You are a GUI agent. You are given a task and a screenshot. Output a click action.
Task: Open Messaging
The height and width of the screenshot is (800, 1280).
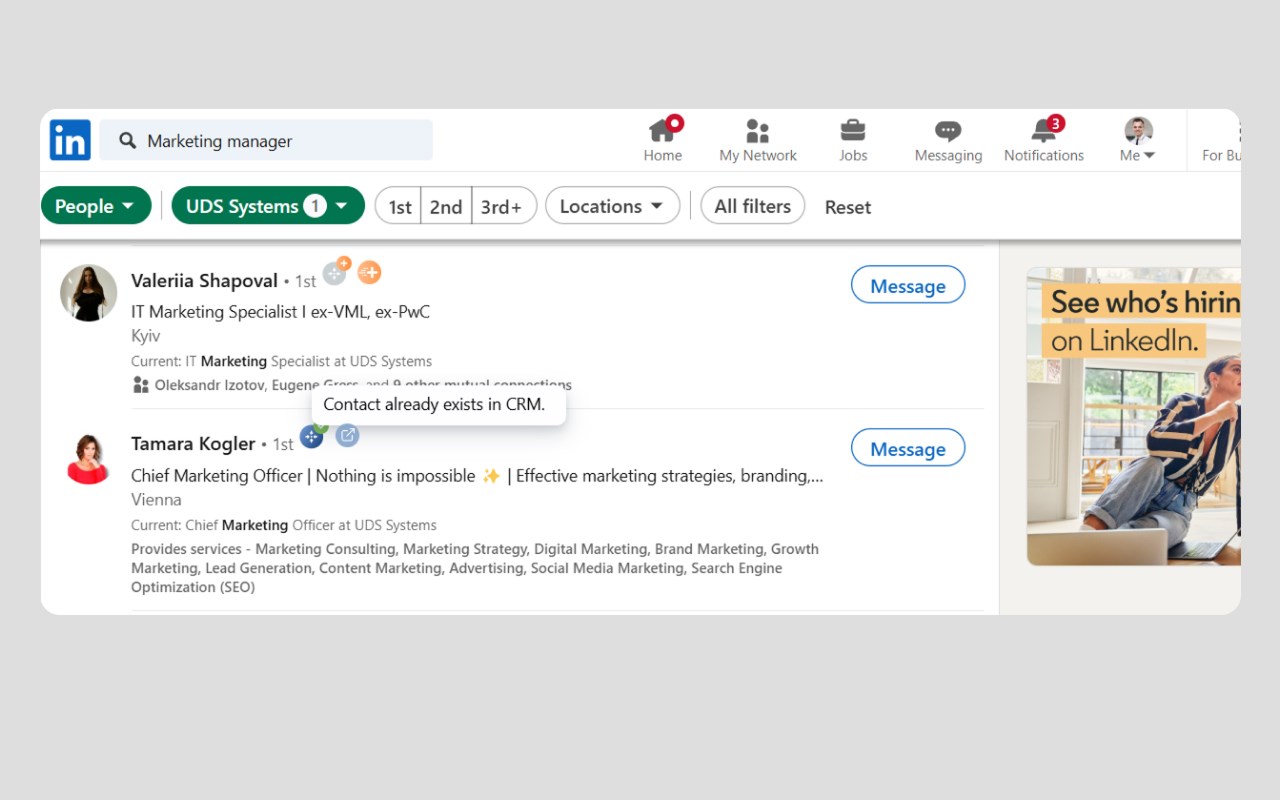pyautogui.click(x=948, y=140)
